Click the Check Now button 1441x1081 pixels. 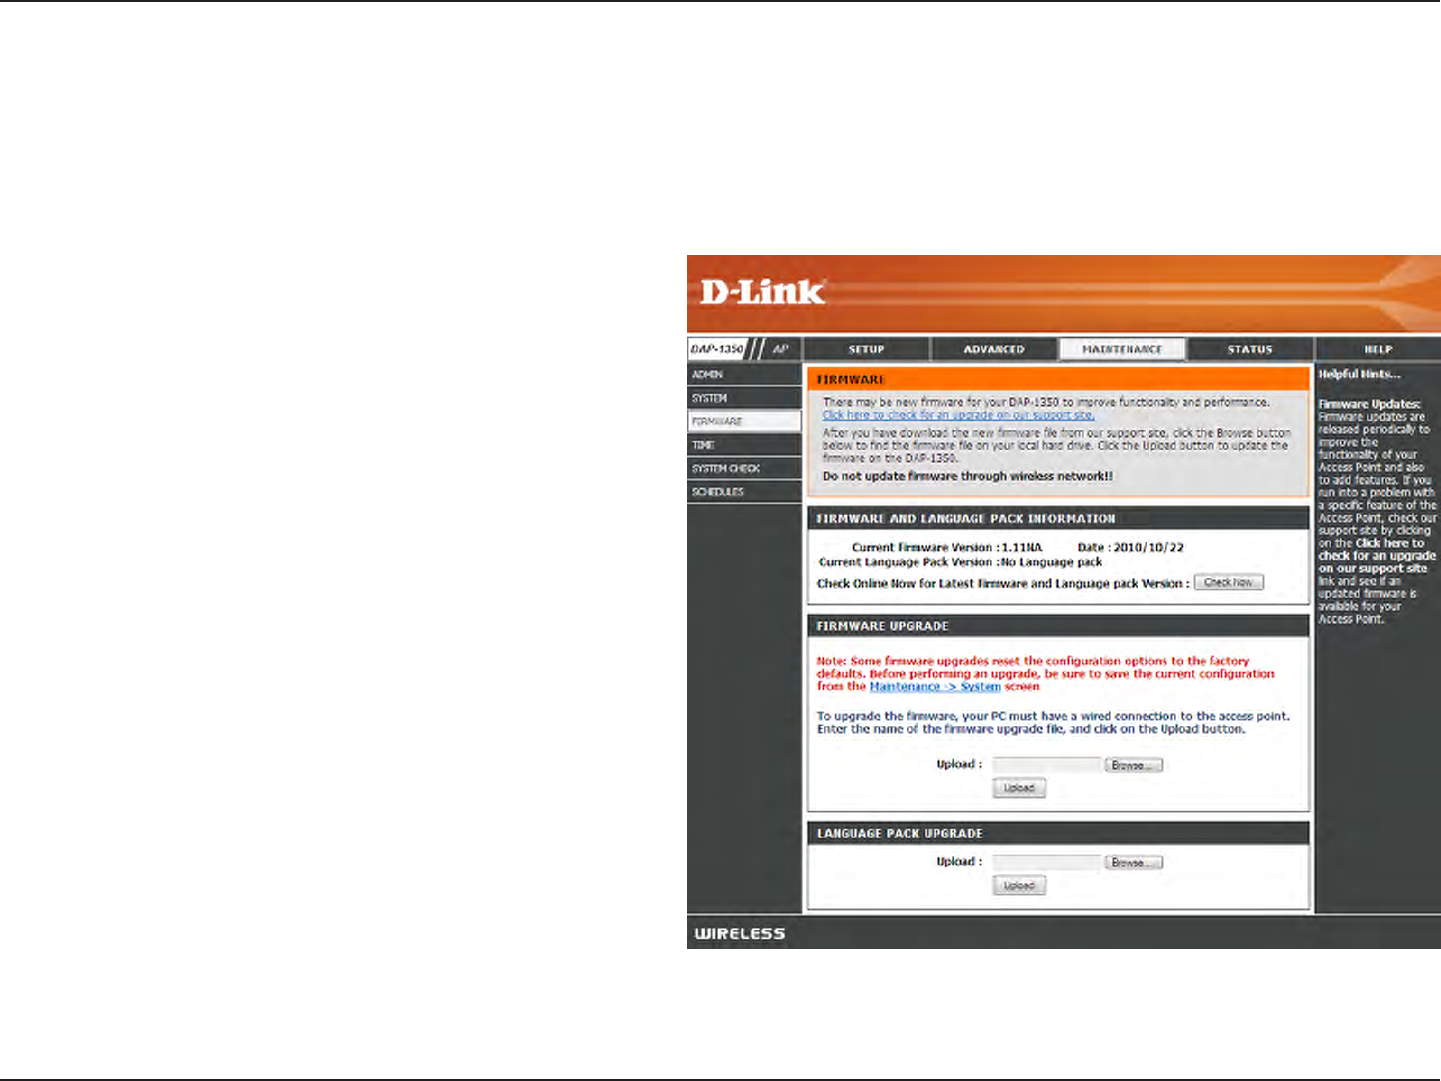click(x=1229, y=582)
